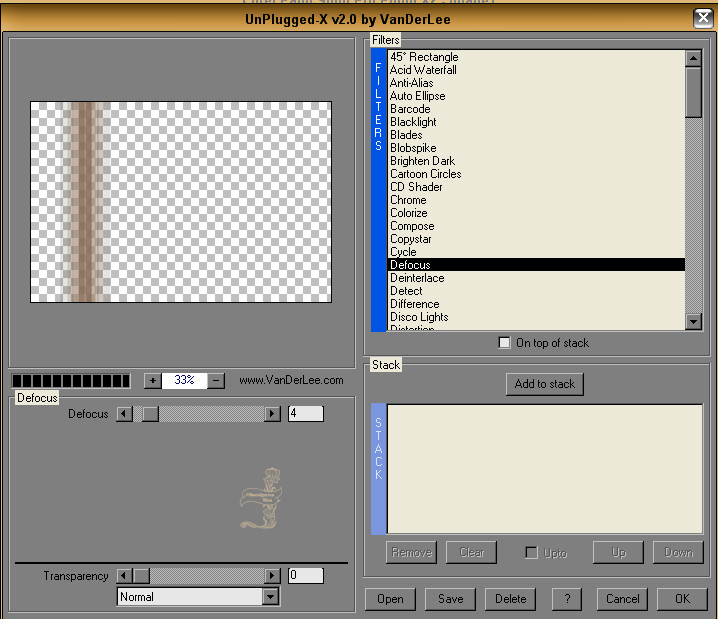Select the Brighten Dark filter
The width and height of the screenshot is (718, 619).
tap(536, 161)
